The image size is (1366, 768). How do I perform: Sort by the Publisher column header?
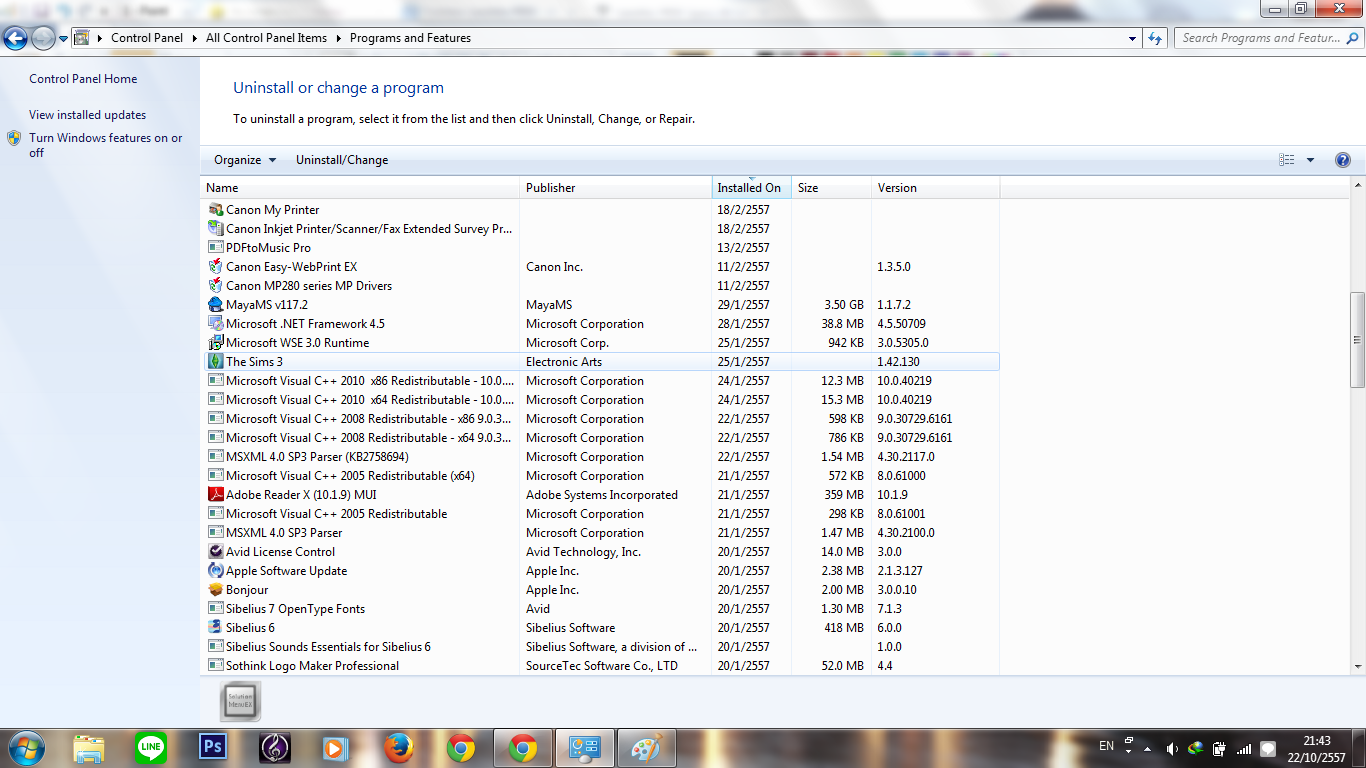tap(617, 188)
